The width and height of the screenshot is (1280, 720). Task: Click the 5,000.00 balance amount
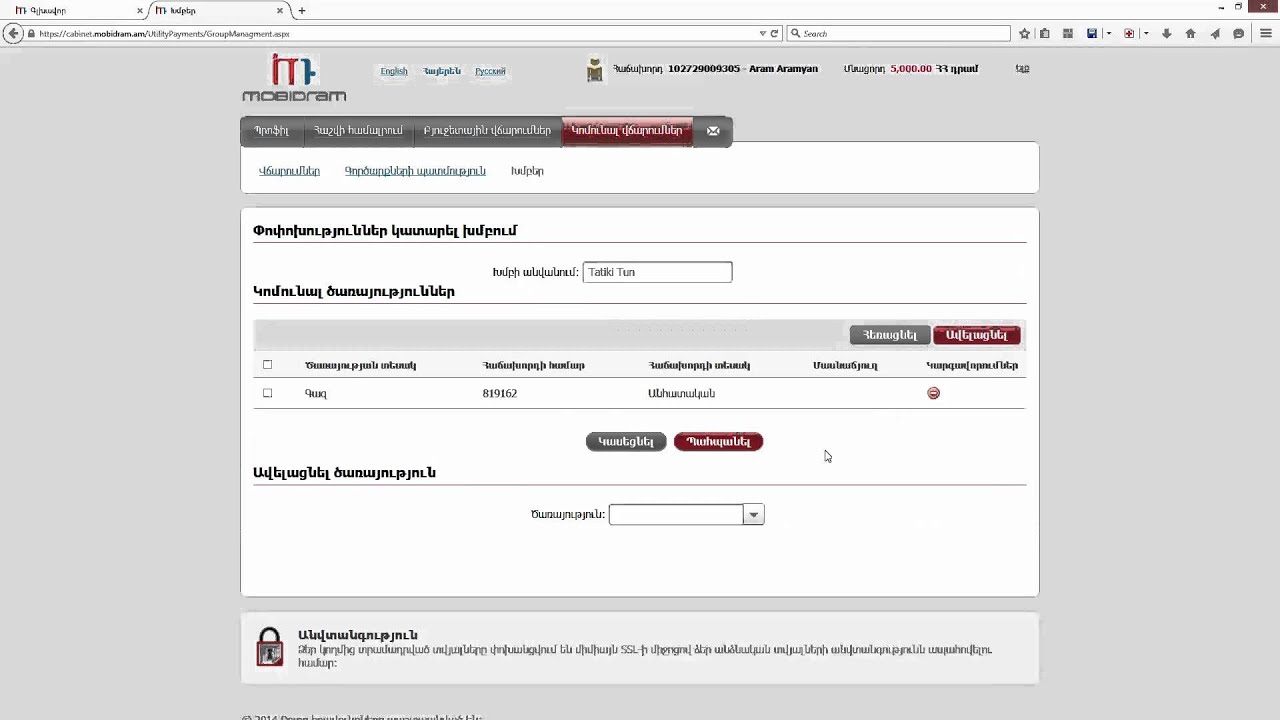(x=910, y=69)
